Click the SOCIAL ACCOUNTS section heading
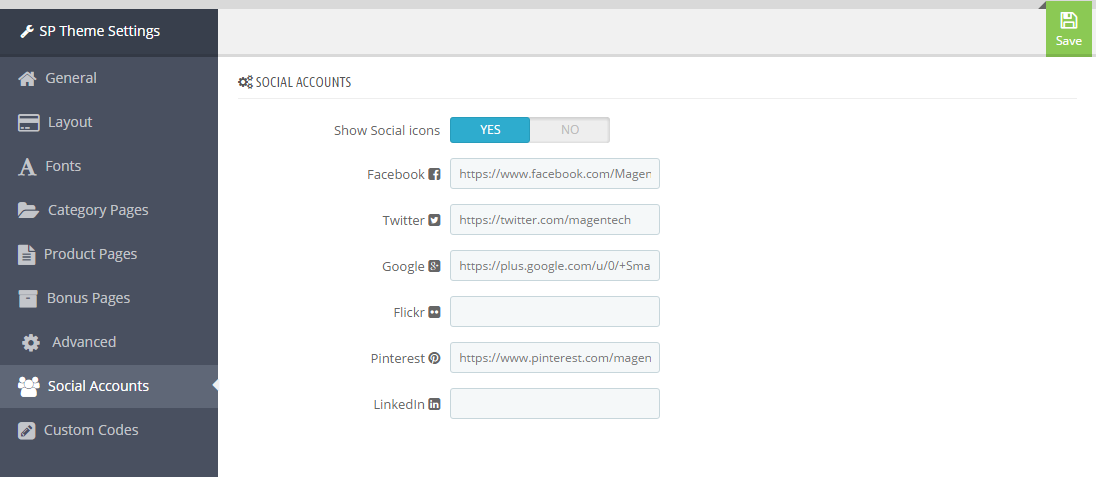 pyautogui.click(x=303, y=83)
